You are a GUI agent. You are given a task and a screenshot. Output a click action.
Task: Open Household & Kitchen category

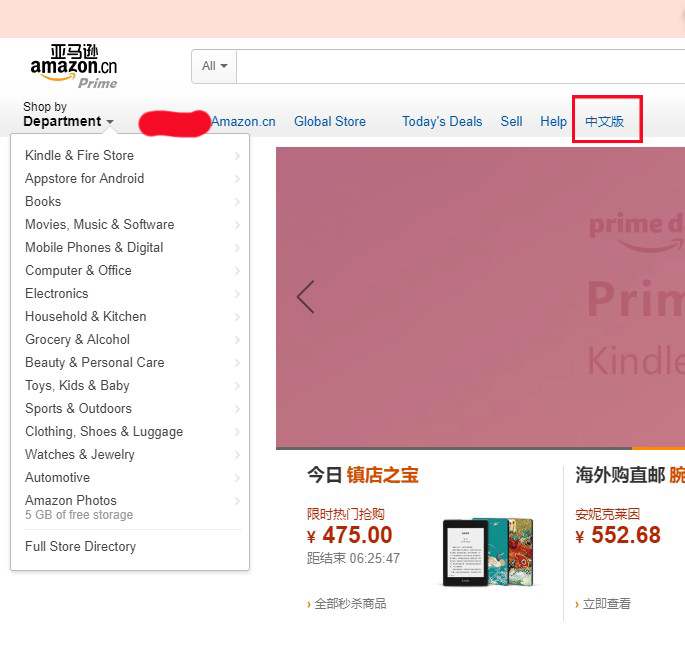click(86, 316)
